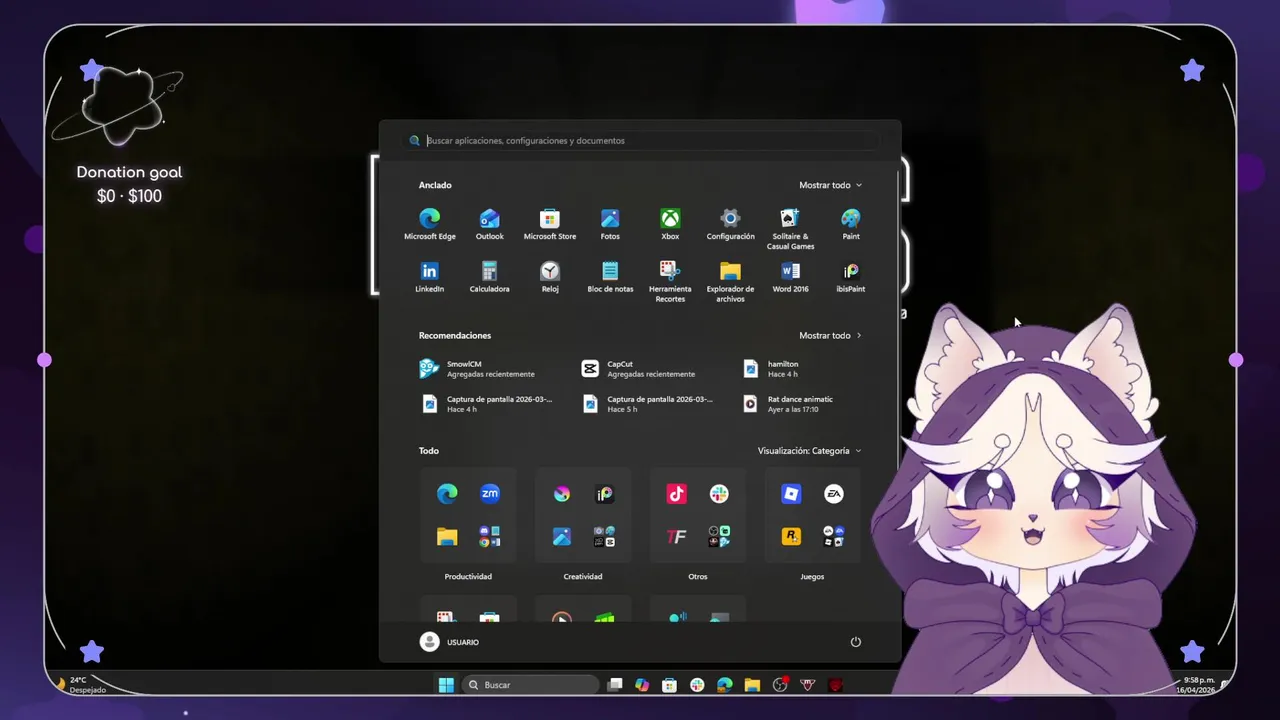Launch Rockstar Games in Juegos
Screen dimensions: 1280x720
[x=791, y=537]
